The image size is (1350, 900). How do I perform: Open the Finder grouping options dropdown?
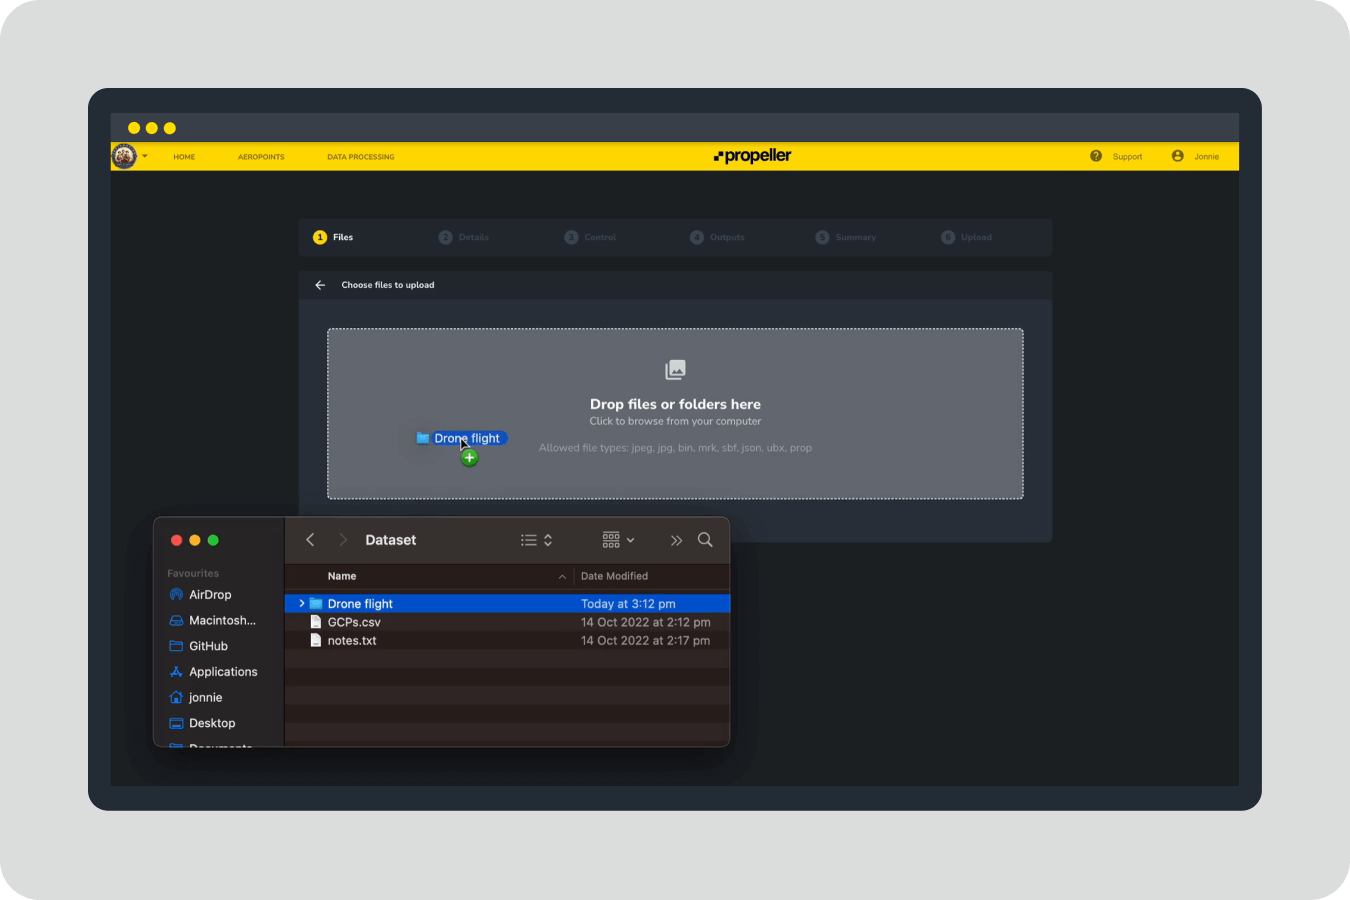click(618, 540)
